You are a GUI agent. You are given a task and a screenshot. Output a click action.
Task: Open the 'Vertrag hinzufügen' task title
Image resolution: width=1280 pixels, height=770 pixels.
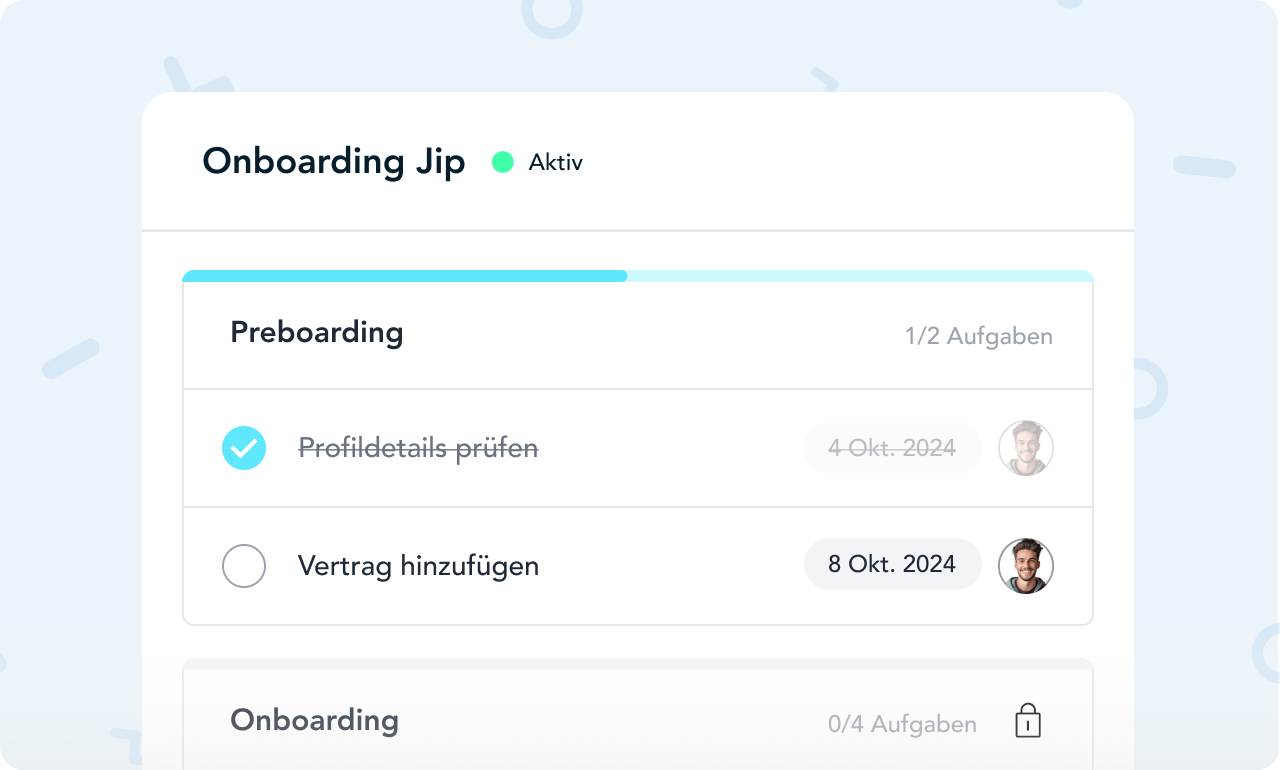[x=418, y=566]
